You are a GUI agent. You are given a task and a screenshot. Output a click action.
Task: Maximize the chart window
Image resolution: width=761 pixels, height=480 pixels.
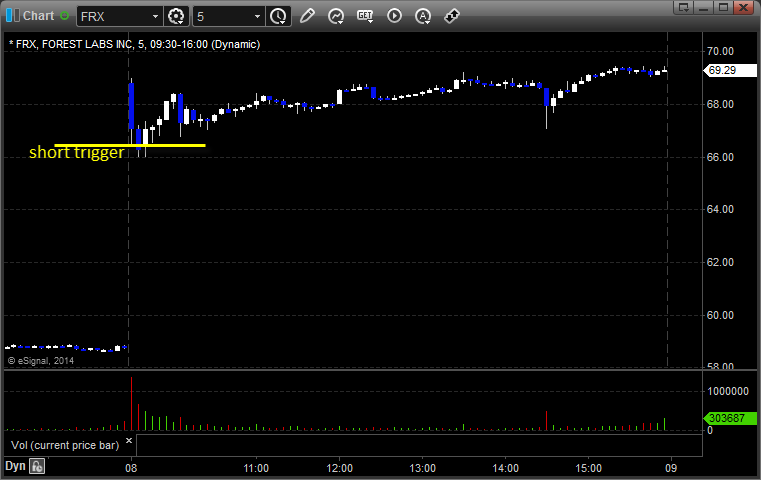(723, 7)
